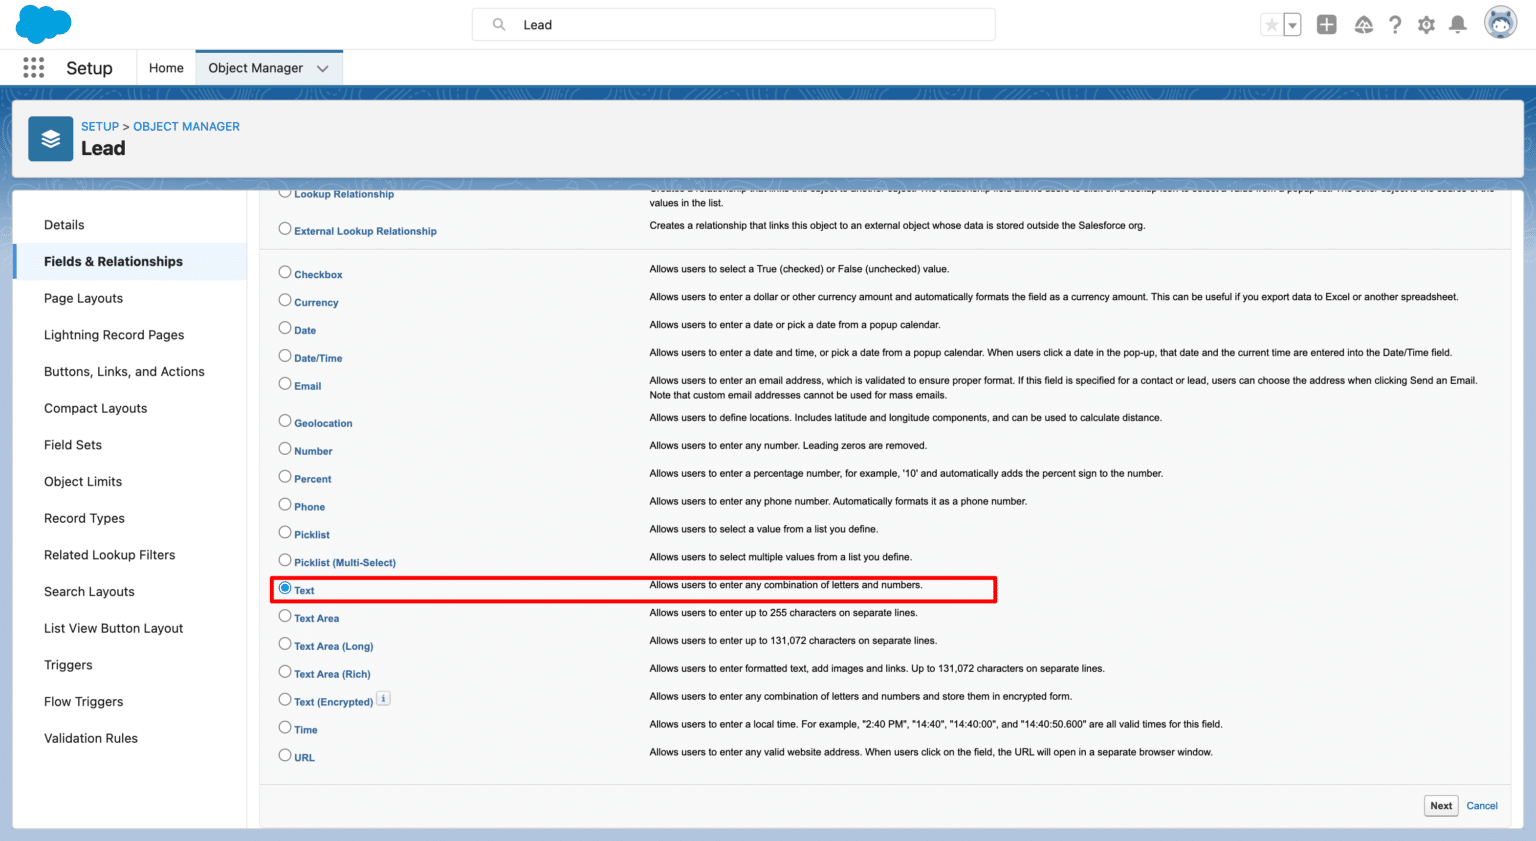Select the Text Area (Rich) data type
The height and width of the screenshot is (841, 1536).
click(x=284, y=673)
